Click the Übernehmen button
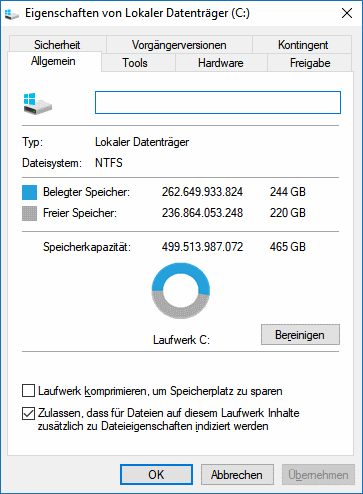 click(318, 475)
